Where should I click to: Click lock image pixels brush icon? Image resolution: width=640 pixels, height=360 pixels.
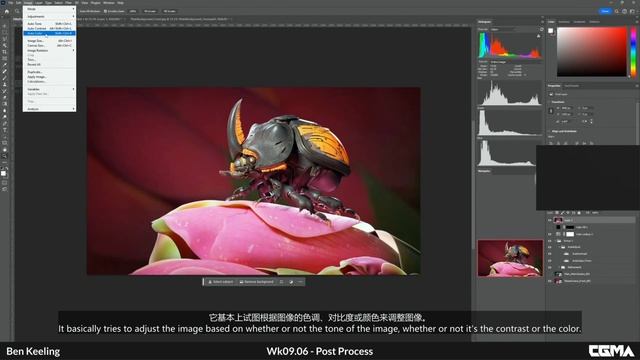(562, 213)
